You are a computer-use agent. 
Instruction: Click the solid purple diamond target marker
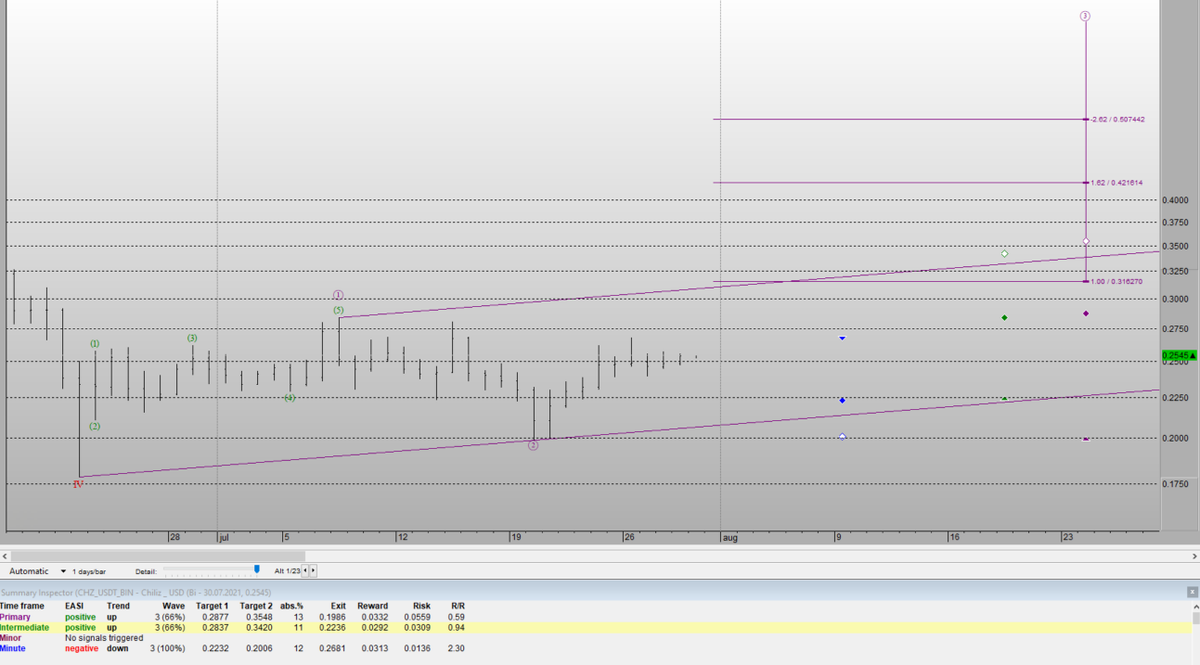coord(1085,314)
